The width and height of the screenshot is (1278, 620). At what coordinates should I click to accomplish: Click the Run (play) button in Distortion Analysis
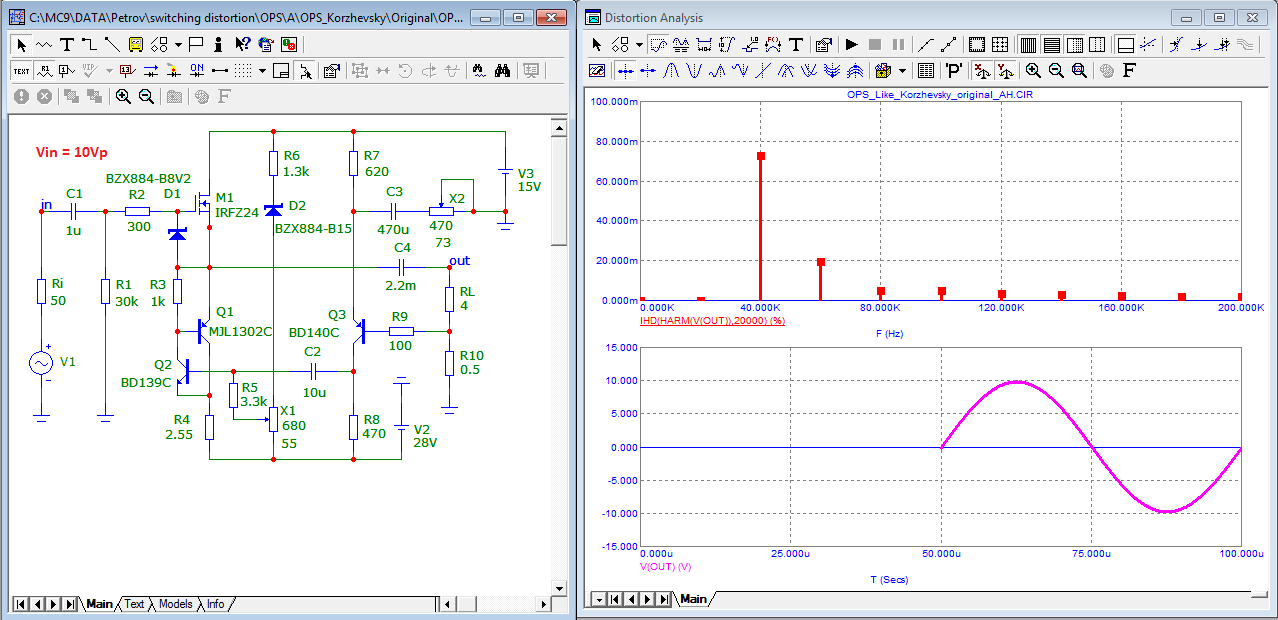[851, 44]
